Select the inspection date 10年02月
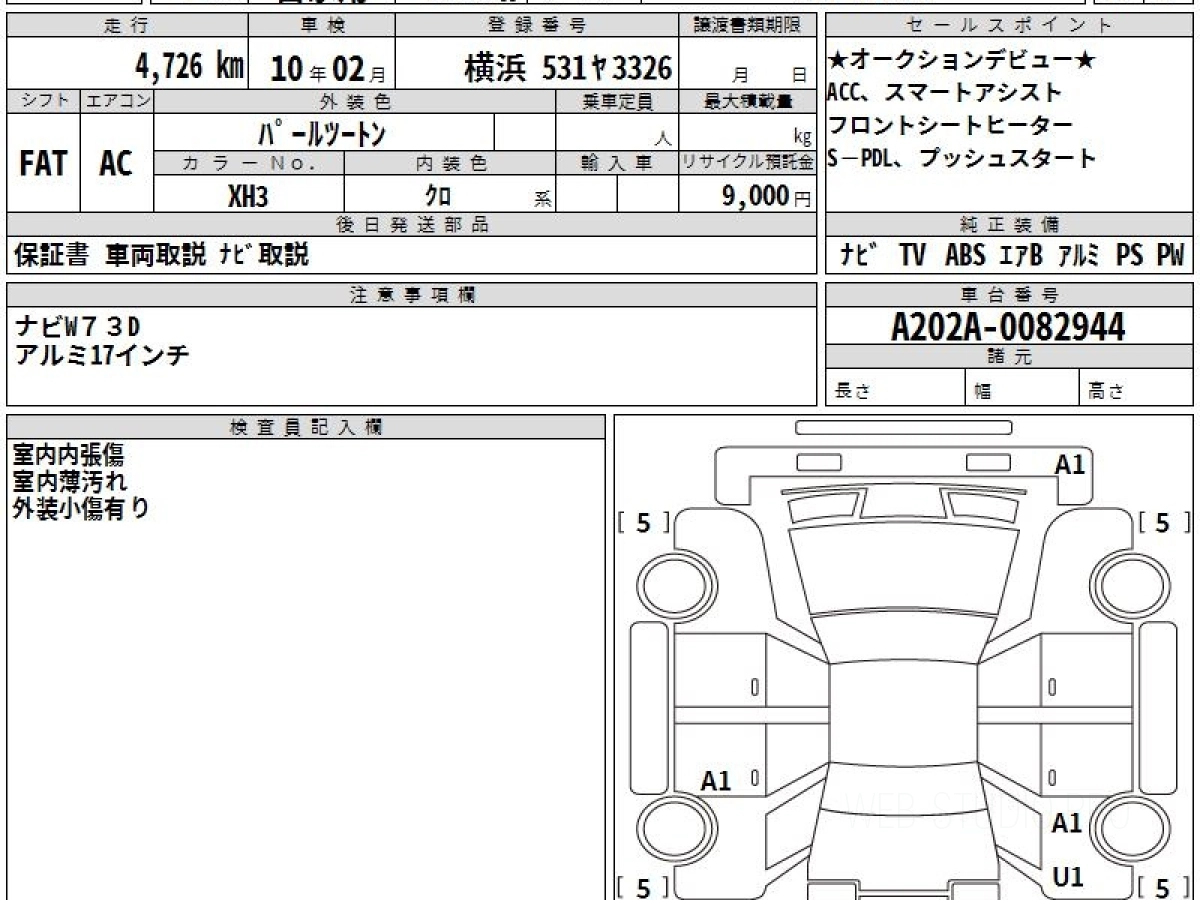This screenshot has height=900, width=1200. 327,68
